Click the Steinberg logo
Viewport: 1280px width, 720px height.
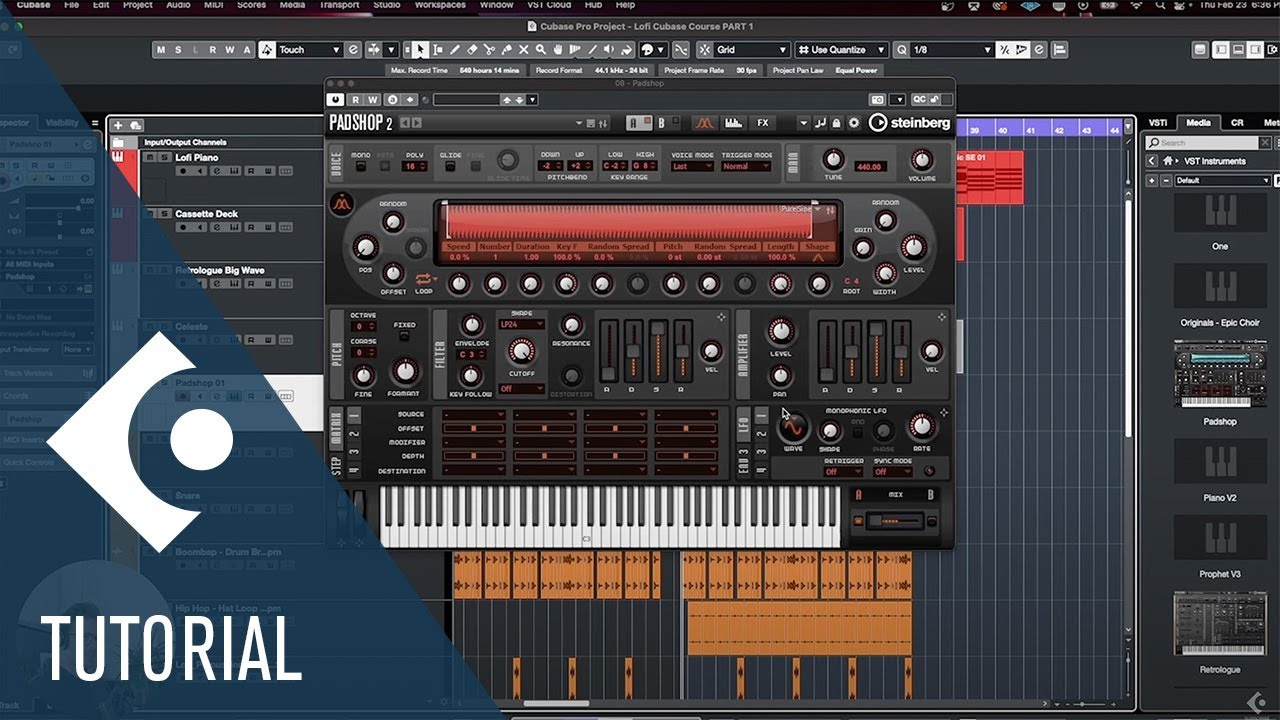pos(909,123)
